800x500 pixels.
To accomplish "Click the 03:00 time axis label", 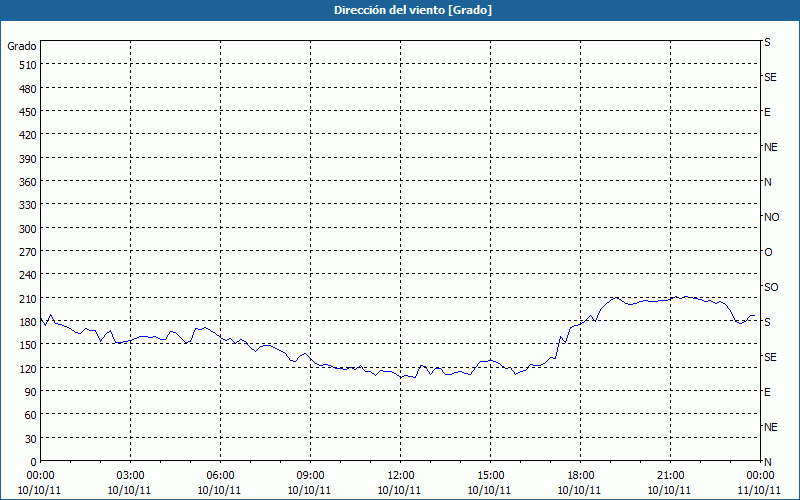I will coord(131,476).
